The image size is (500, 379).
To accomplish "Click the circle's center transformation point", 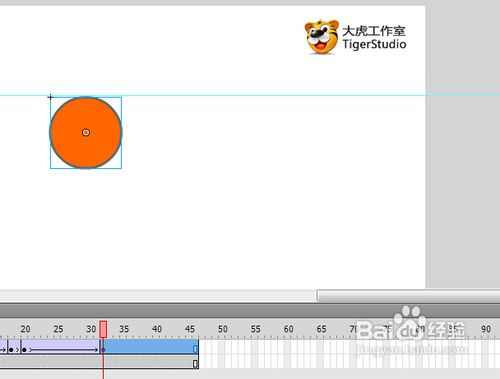I will click(86, 133).
